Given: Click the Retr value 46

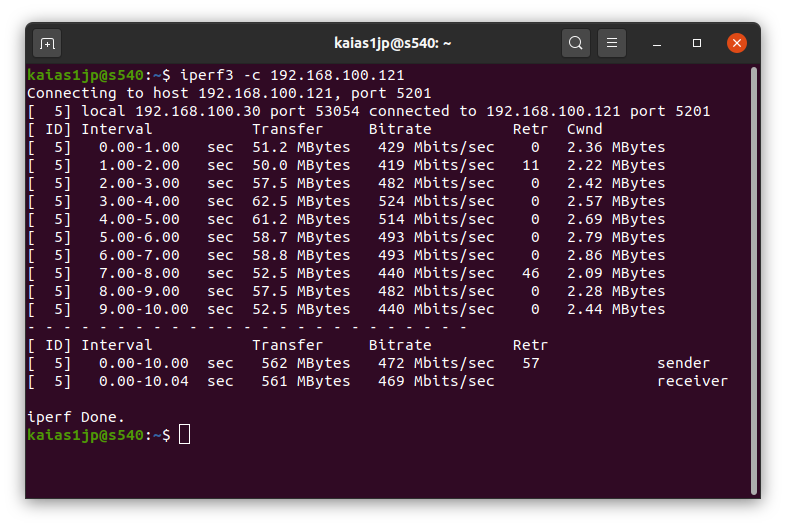Looking at the screenshot, I should pos(531,273).
